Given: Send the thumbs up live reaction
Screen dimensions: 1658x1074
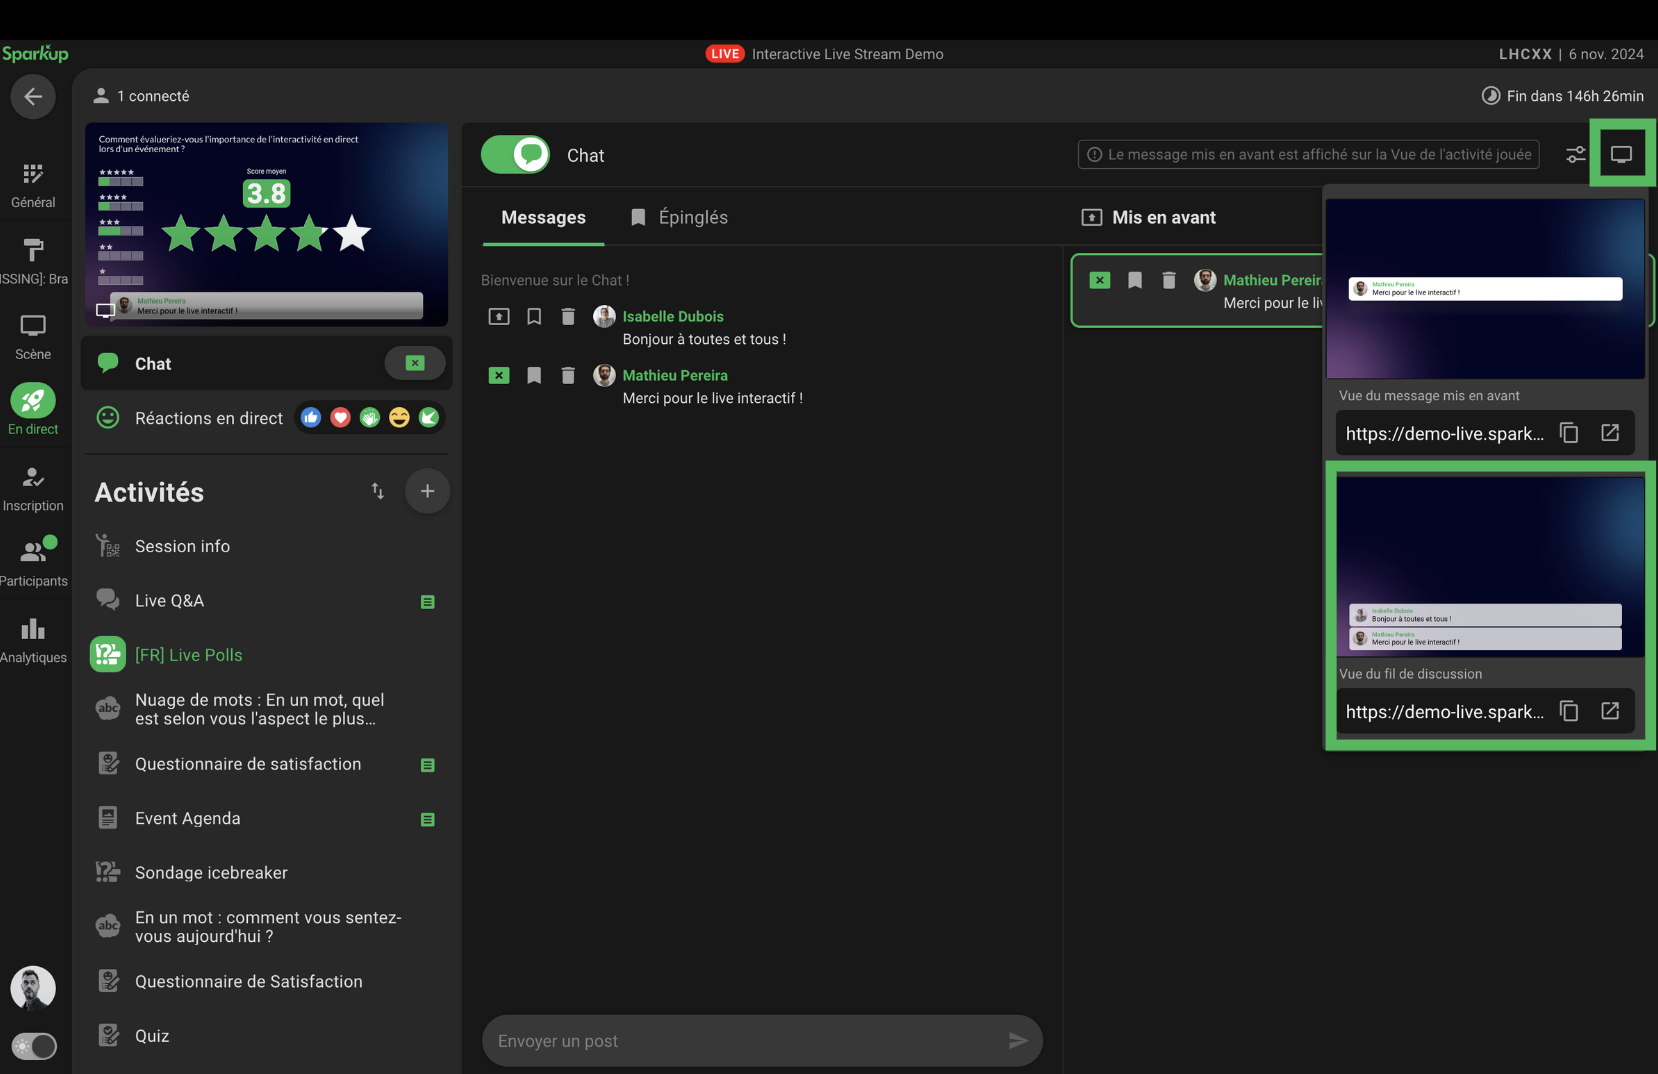Looking at the screenshot, I should click(311, 418).
